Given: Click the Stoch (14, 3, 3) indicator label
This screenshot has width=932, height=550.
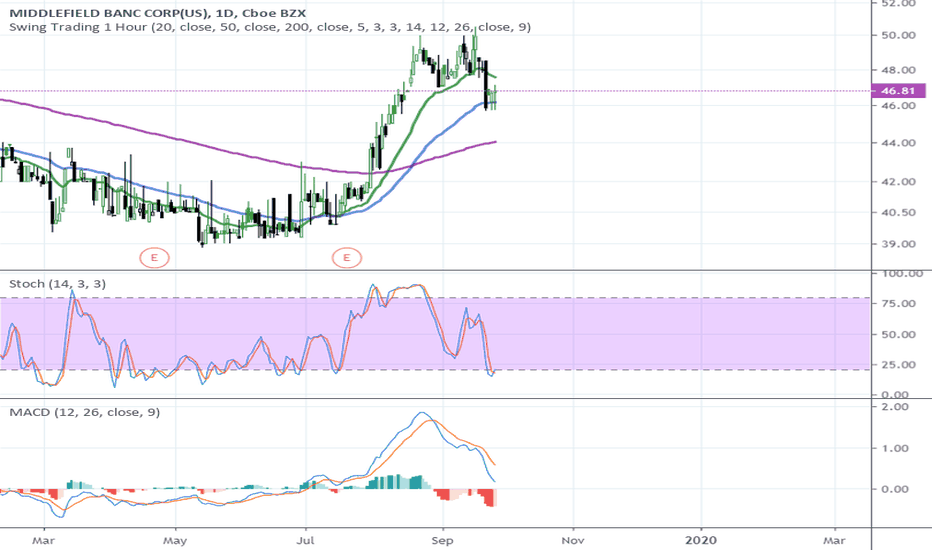Looking at the screenshot, I should coord(58,284).
